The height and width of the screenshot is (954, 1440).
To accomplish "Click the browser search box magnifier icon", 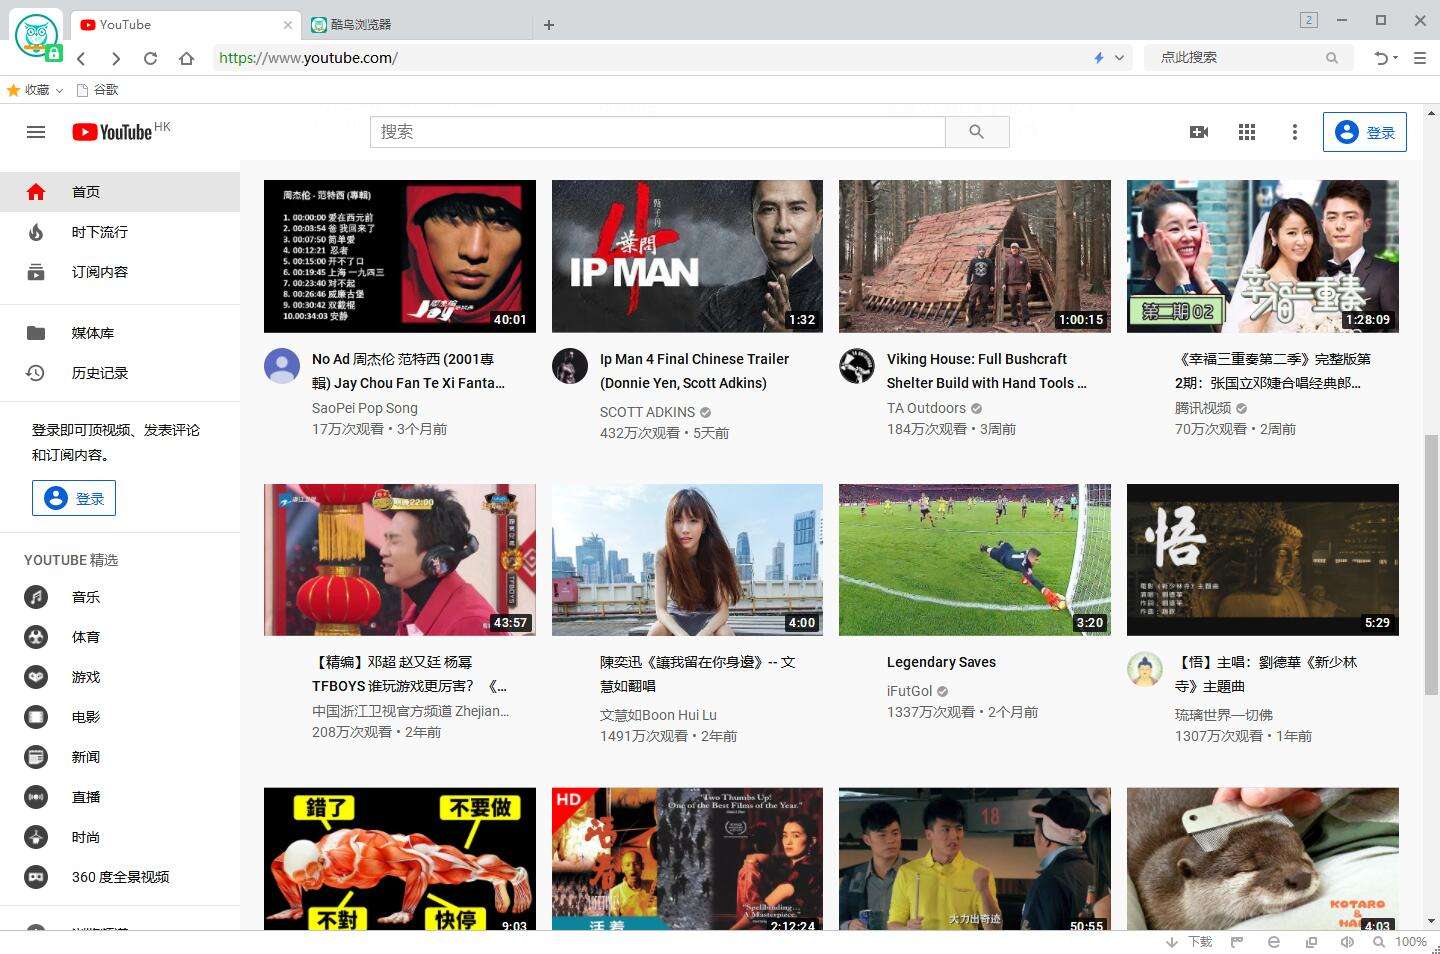I will pyautogui.click(x=1332, y=58).
